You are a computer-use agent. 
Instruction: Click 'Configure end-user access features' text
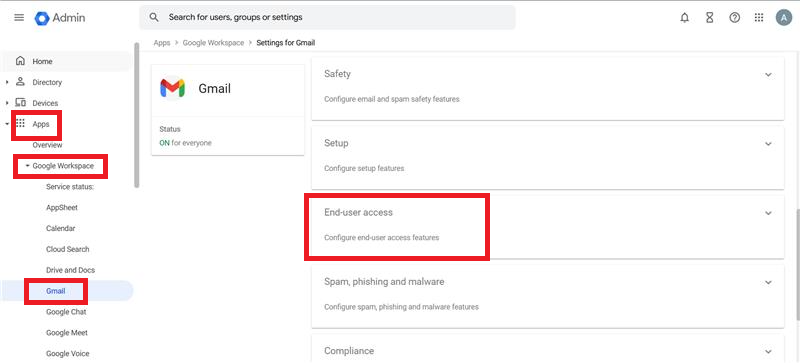click(382, 238)
